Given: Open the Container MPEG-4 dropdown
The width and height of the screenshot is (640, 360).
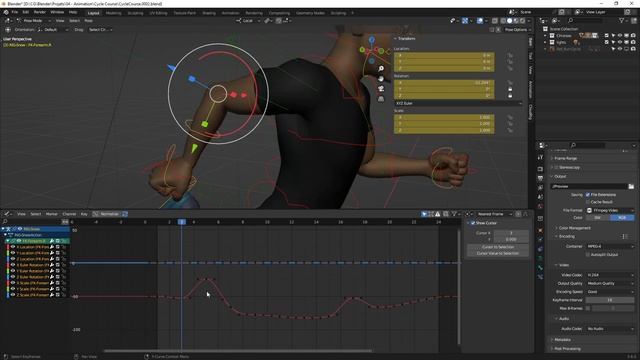Looking at the screenshot, I should [610, 247].
